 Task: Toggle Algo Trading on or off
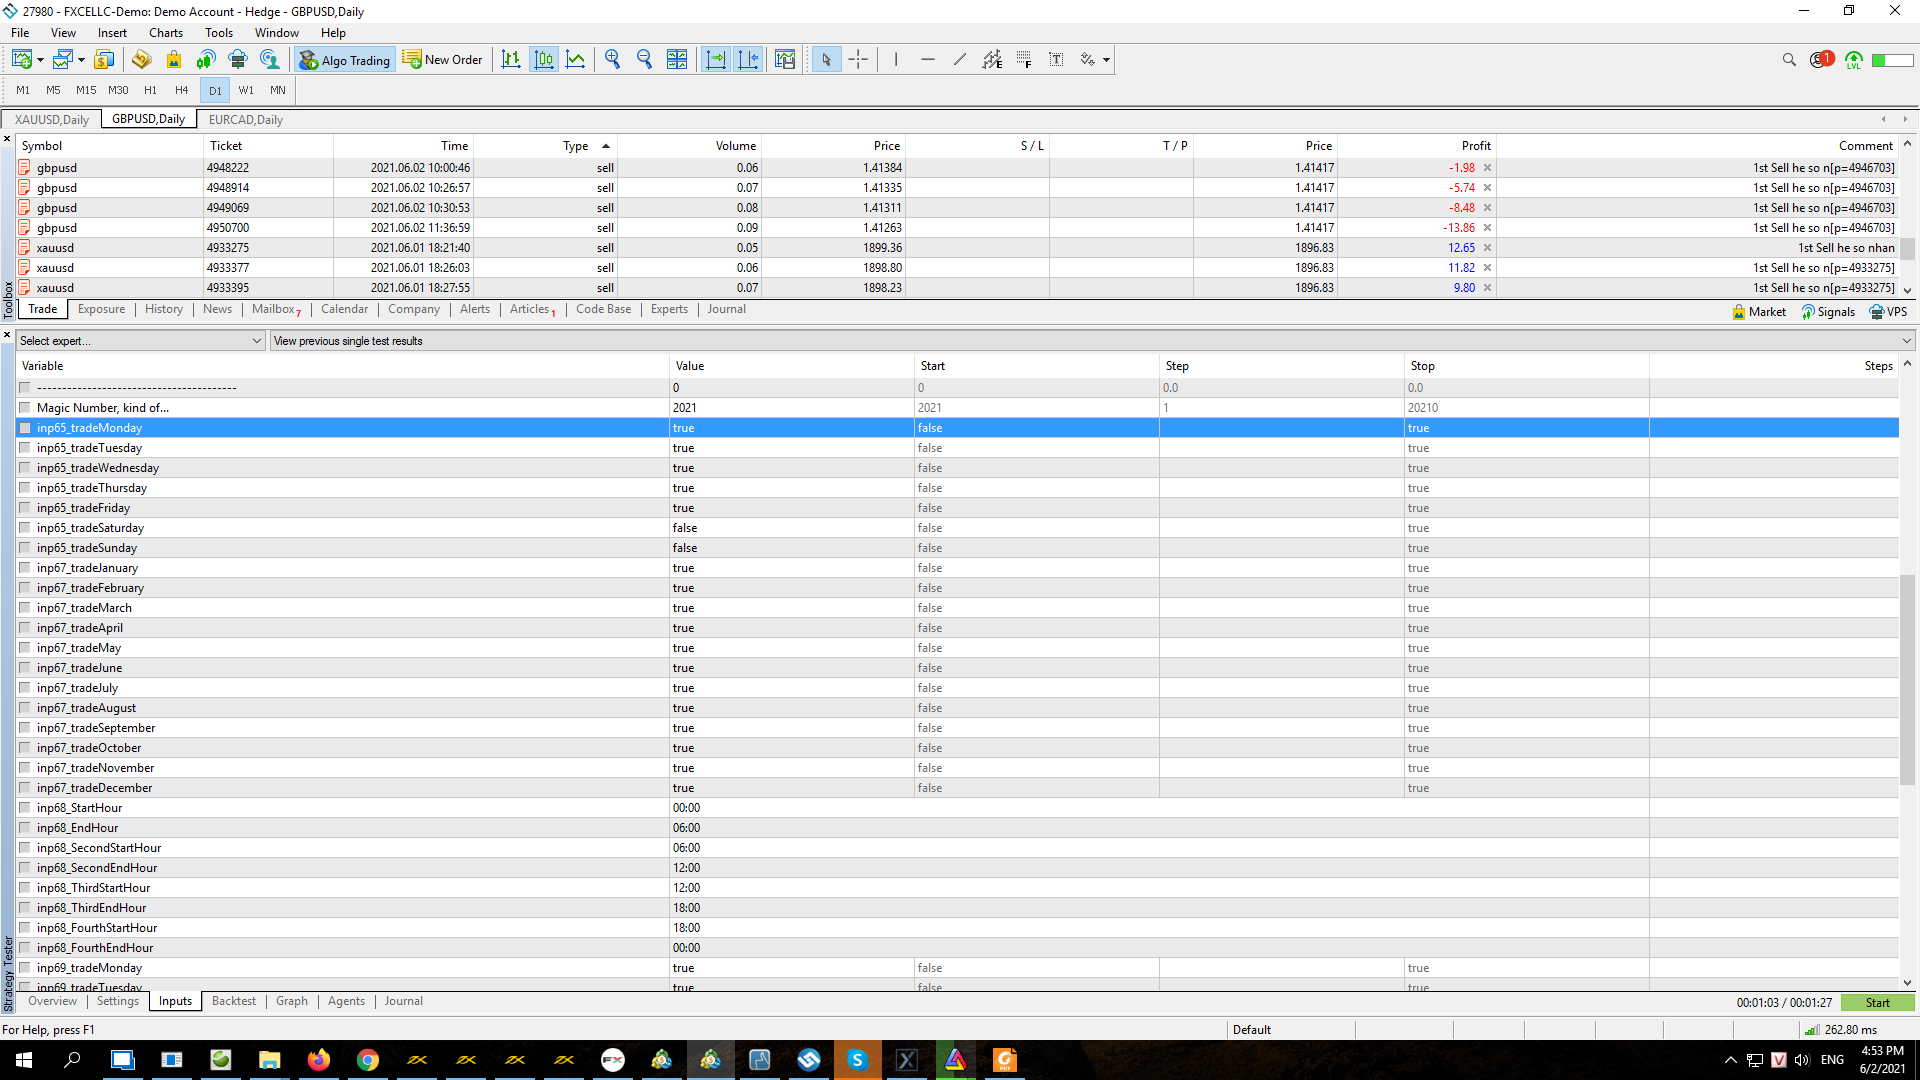click(344, 60)
